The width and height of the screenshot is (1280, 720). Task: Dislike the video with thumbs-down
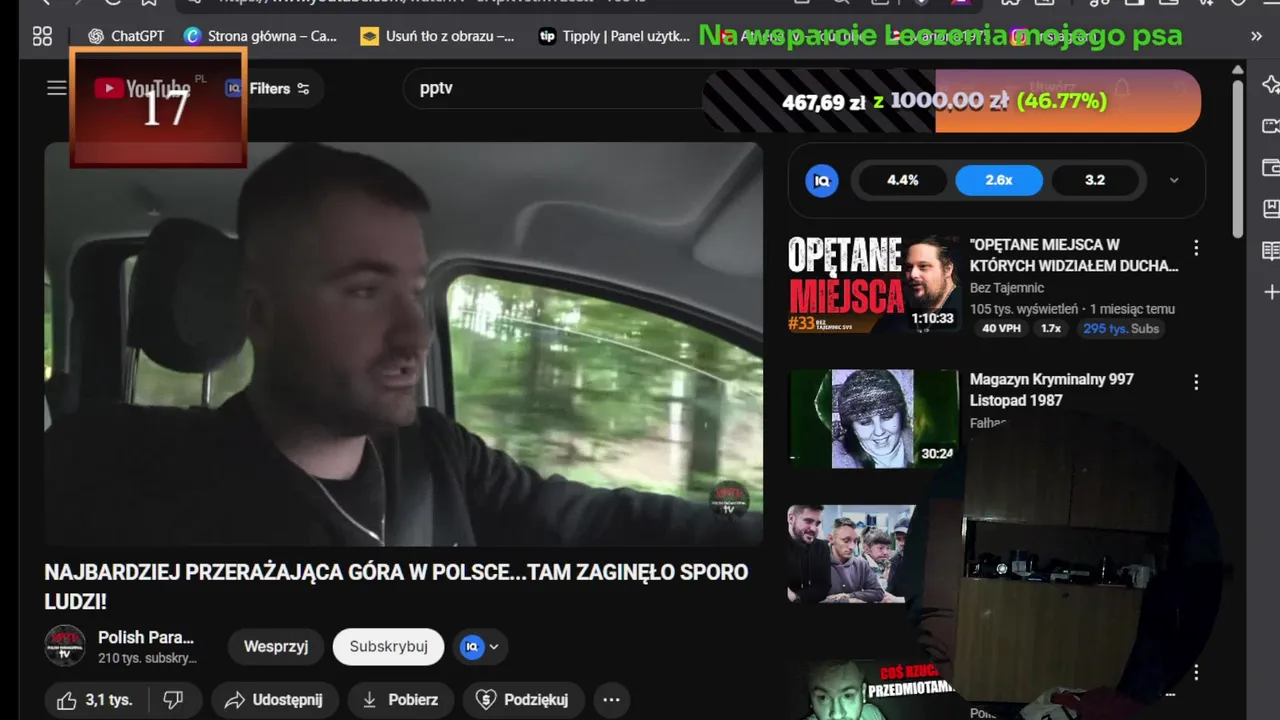[174, 700]
